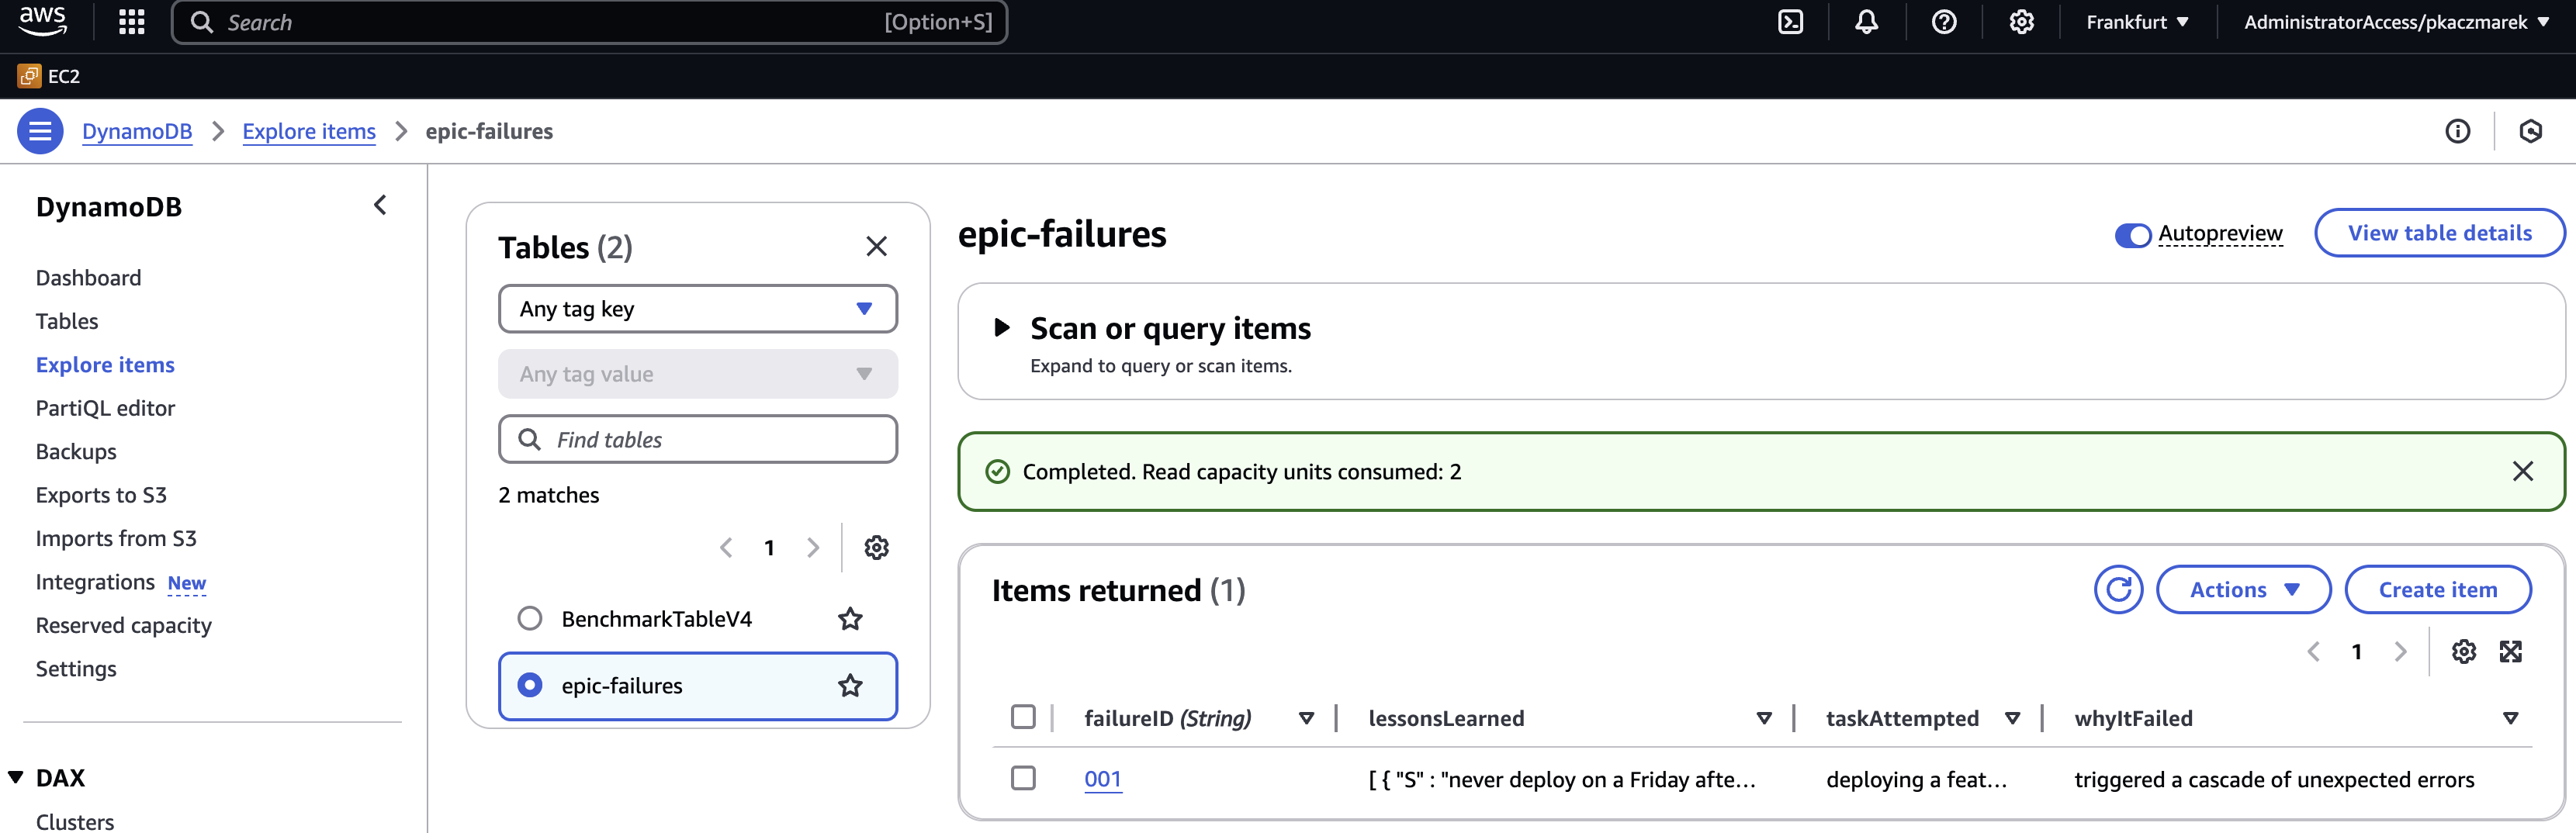
Task: Open the Actions dropdown button
Action: click(2243, 590)
